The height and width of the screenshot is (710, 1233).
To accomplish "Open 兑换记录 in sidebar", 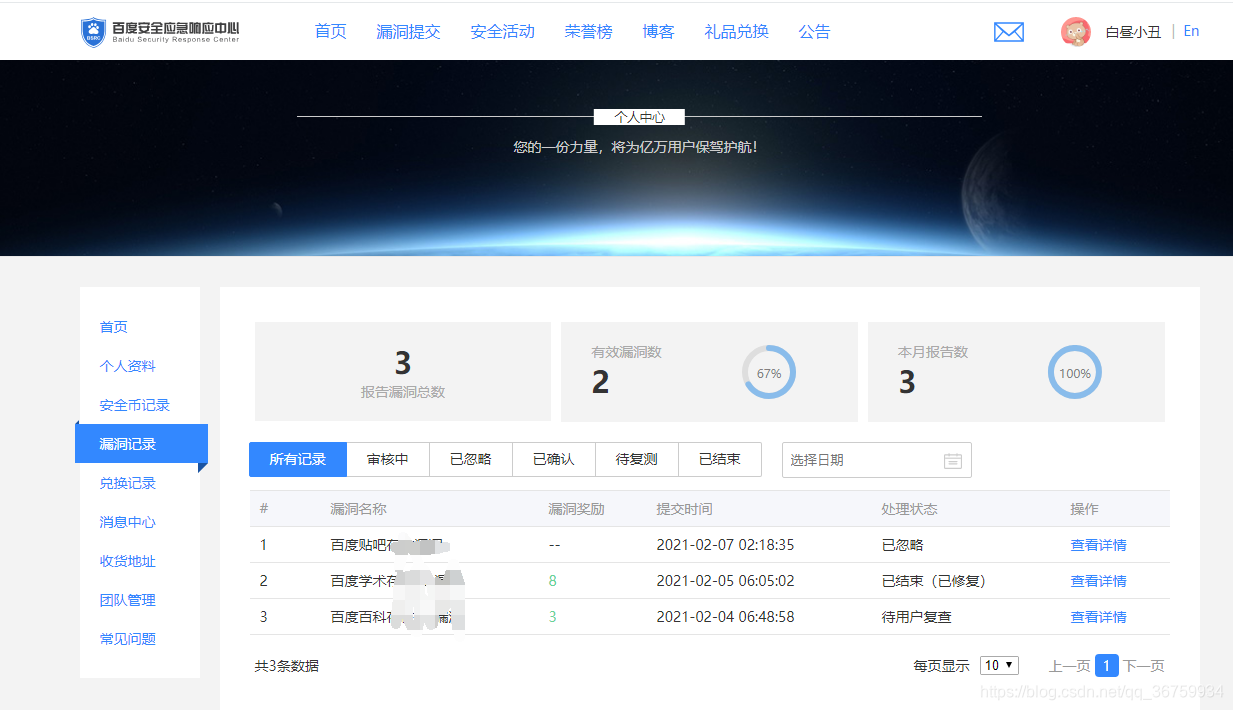I will pyautogui.click(x=128, y=483).
